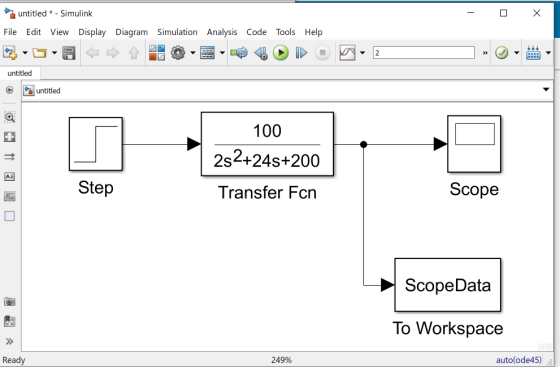Open the Model Explorer icon
Image resolution: width=560 pixels, height=367 pixels.
[x=208, y=53]
